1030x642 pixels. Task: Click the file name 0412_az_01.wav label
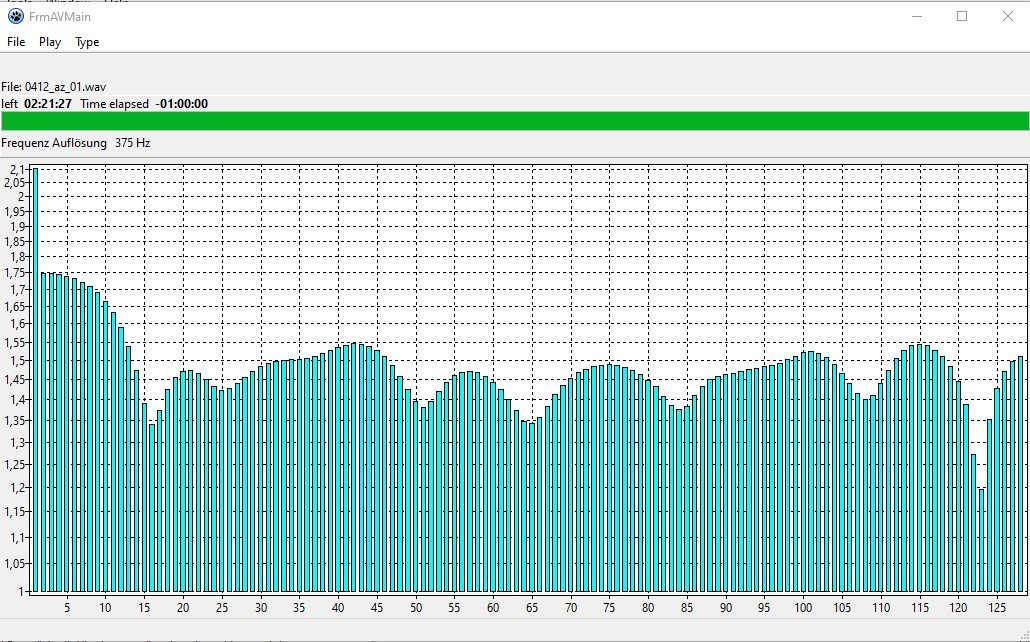click(x=65, y=87)
